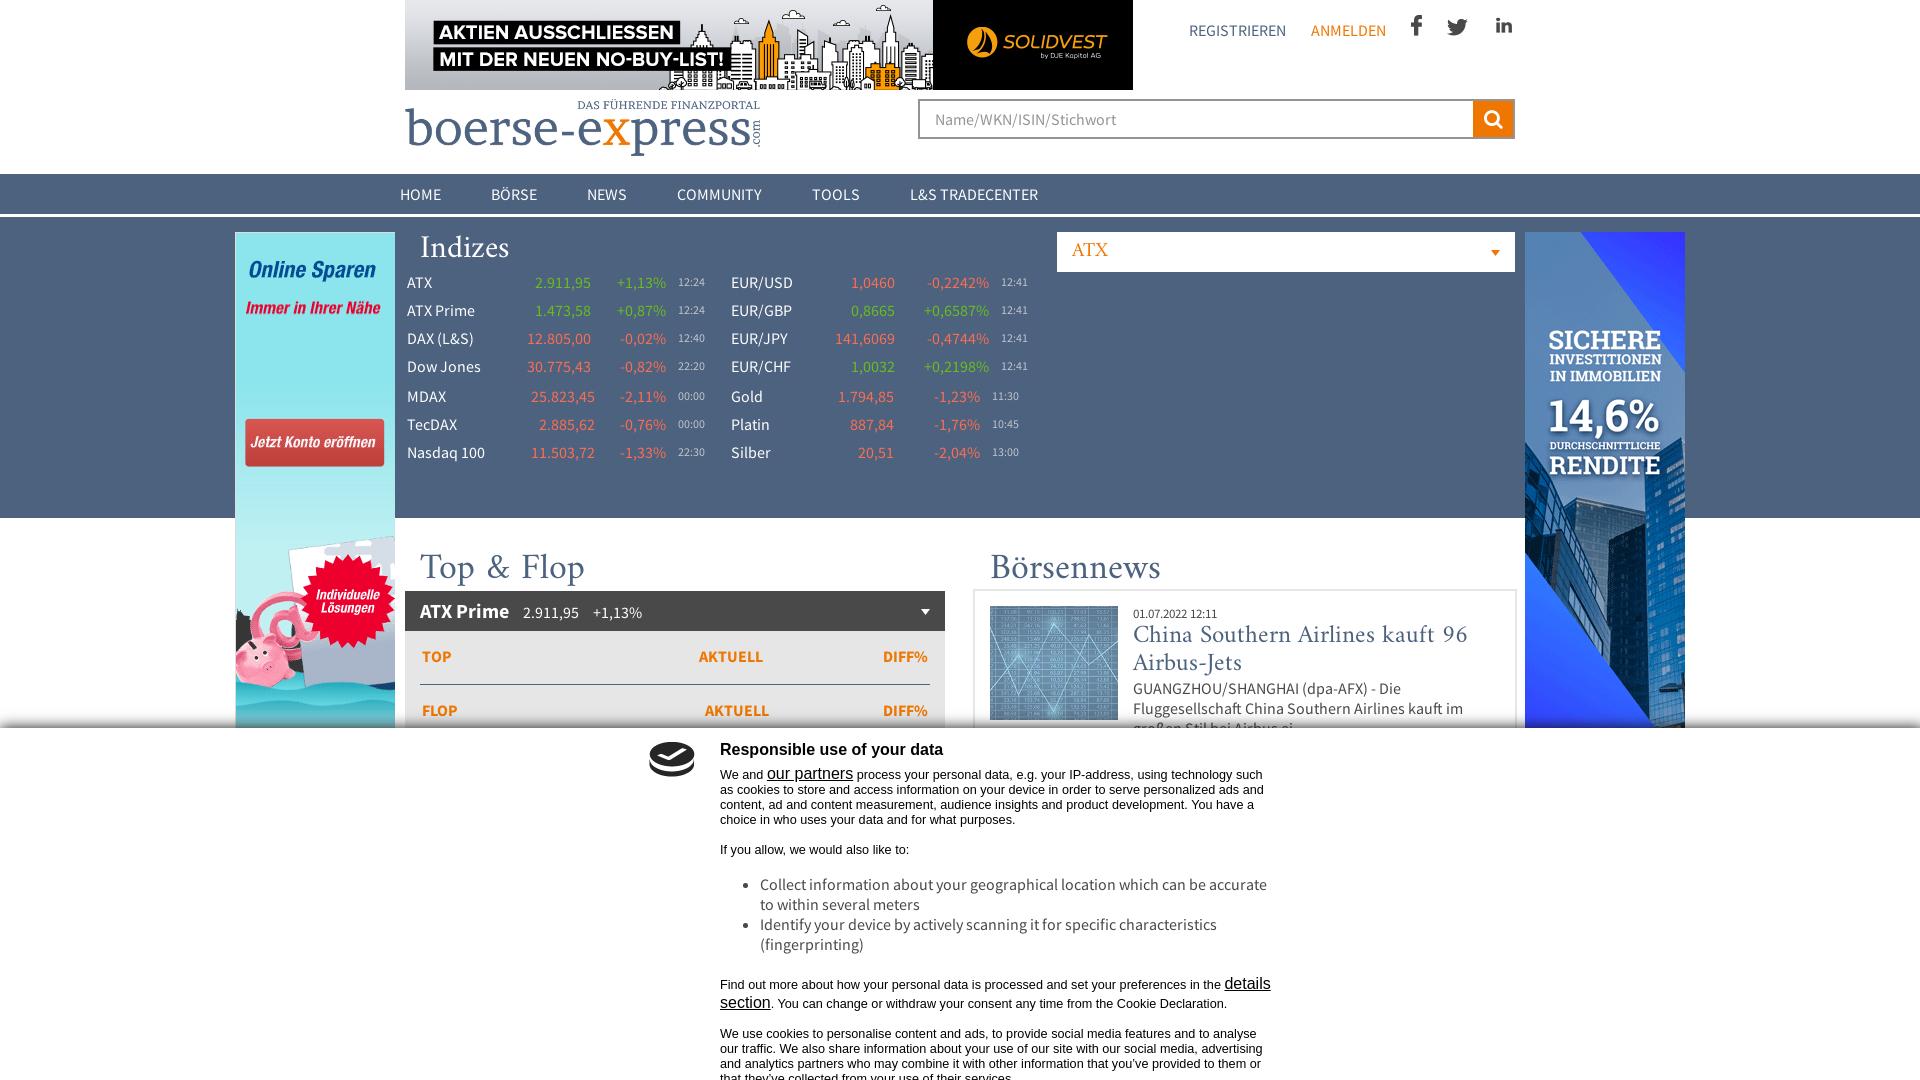1920x1080 pixels.
Task: Click the news date 01.07.2022 12:11
Action: tap(1175, 614)
